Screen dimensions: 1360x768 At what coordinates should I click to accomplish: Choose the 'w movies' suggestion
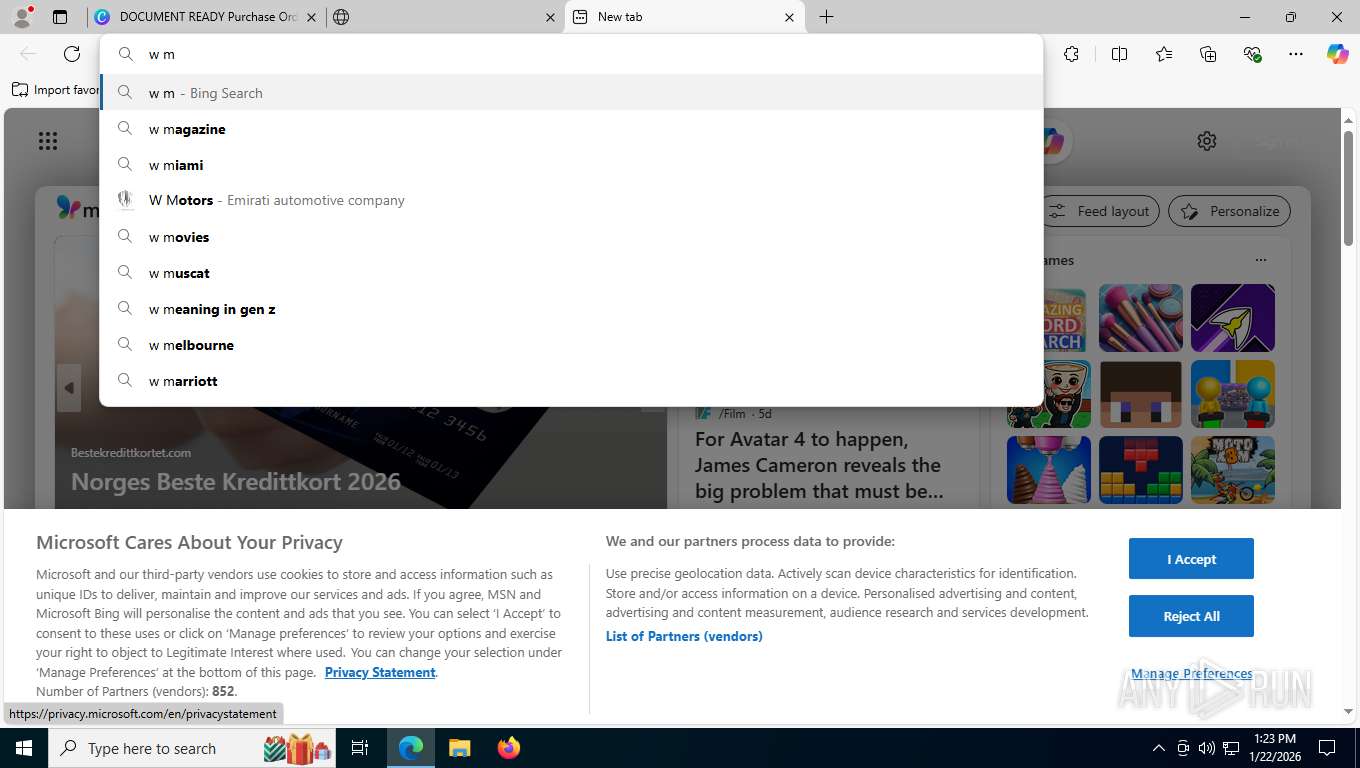572,237
